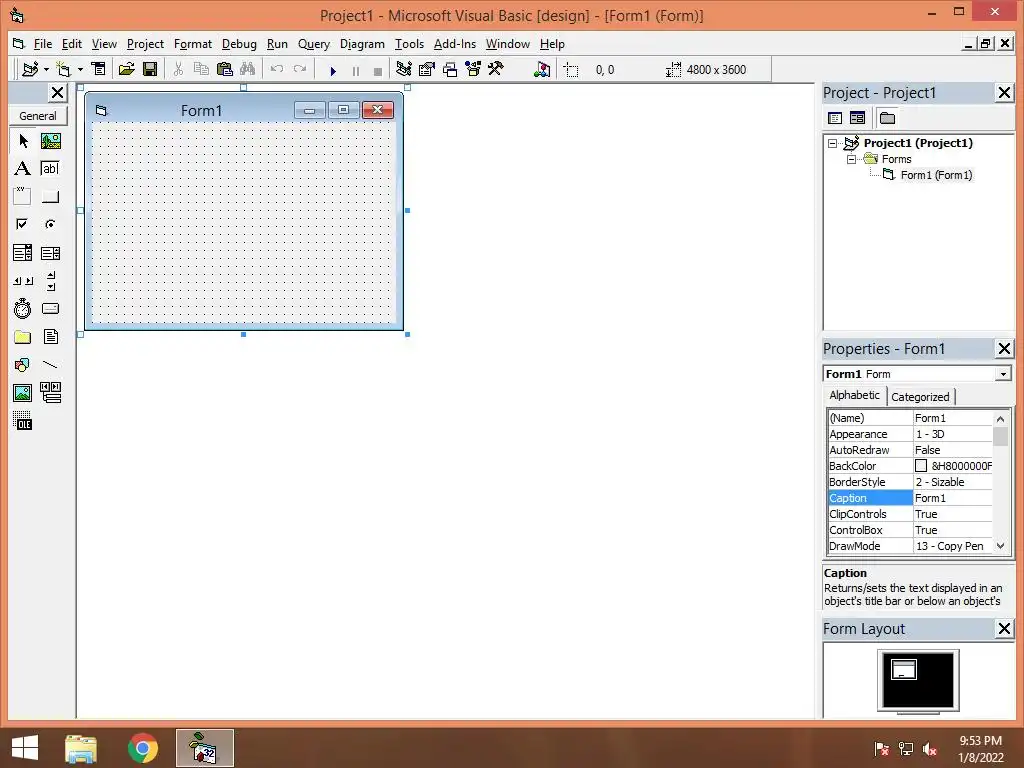Select the DriveListBox tool
Viewport: 1024px width, 768px height.
tap(50, 308)
